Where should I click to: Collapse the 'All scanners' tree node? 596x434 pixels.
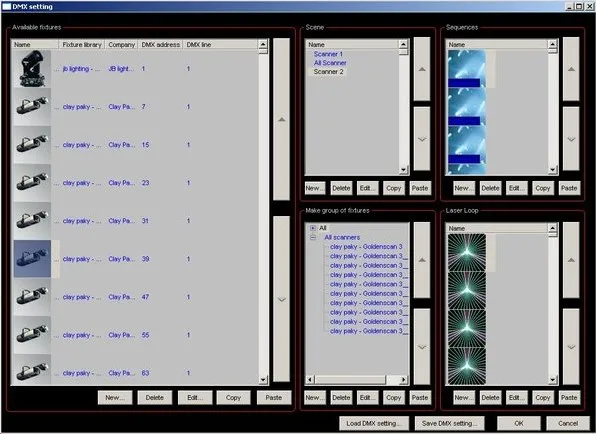[312, 238]
